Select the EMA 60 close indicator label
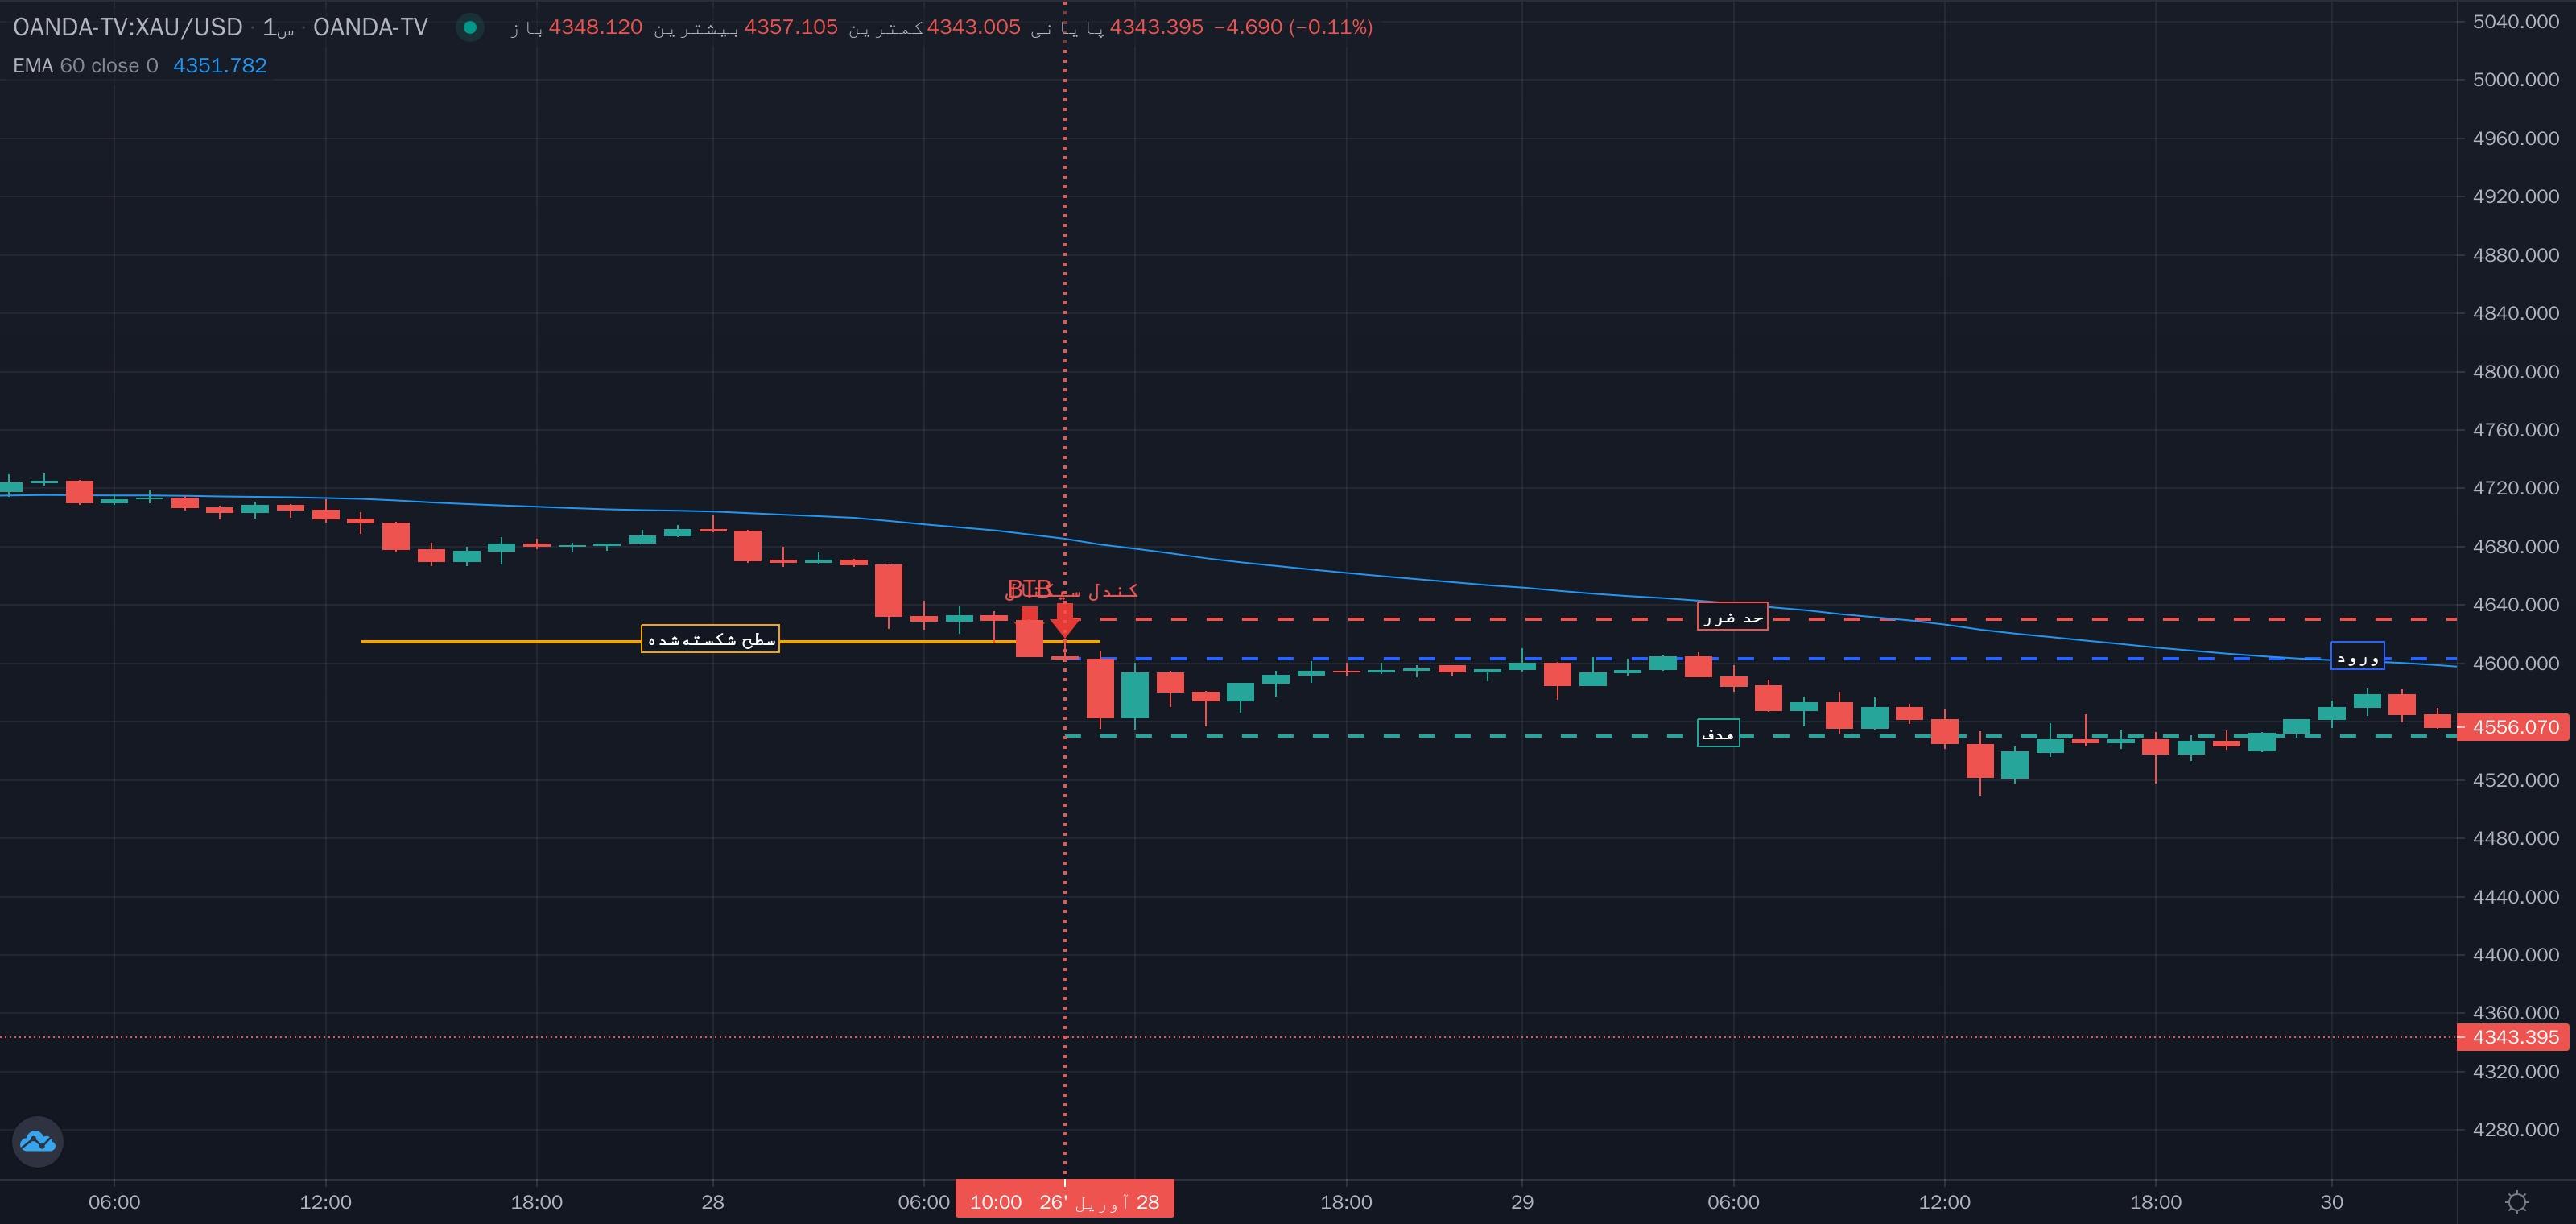2576x1224 pixels. (x=85, y=66)
